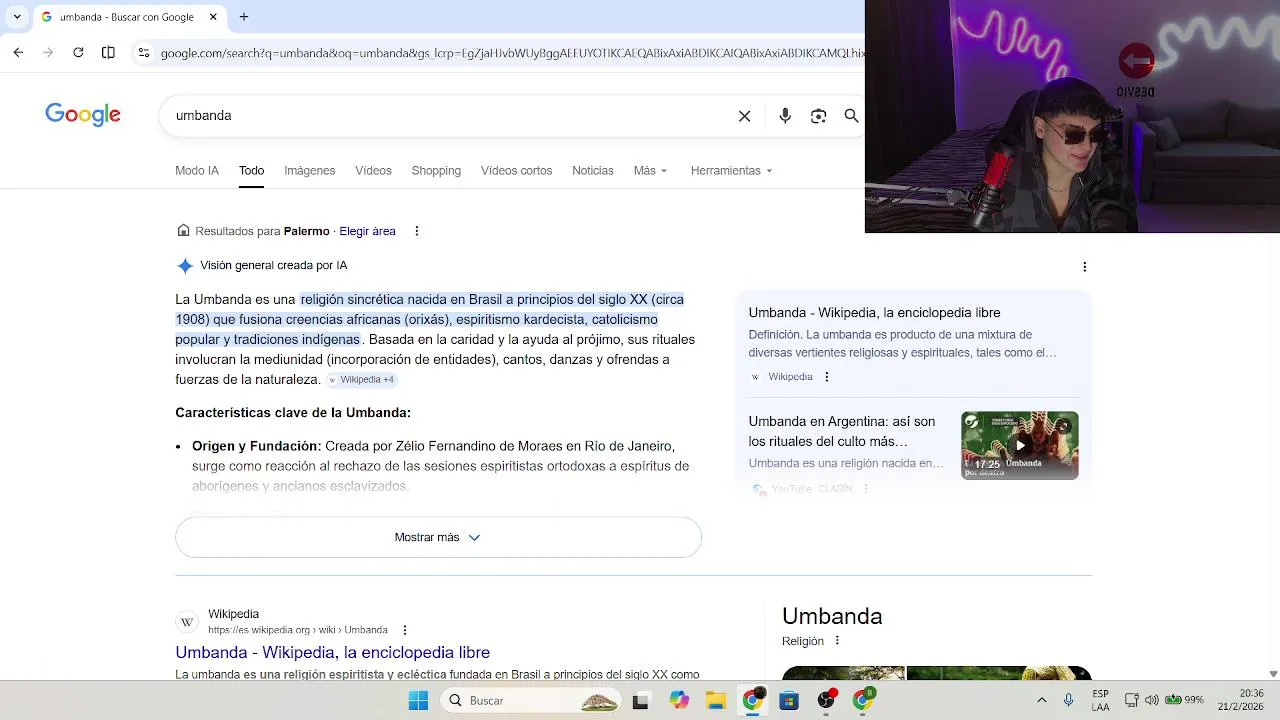This screenshot has width=1280, height=720.
Task: Open Microsoft Store from the taskbar
Action: 789,701
